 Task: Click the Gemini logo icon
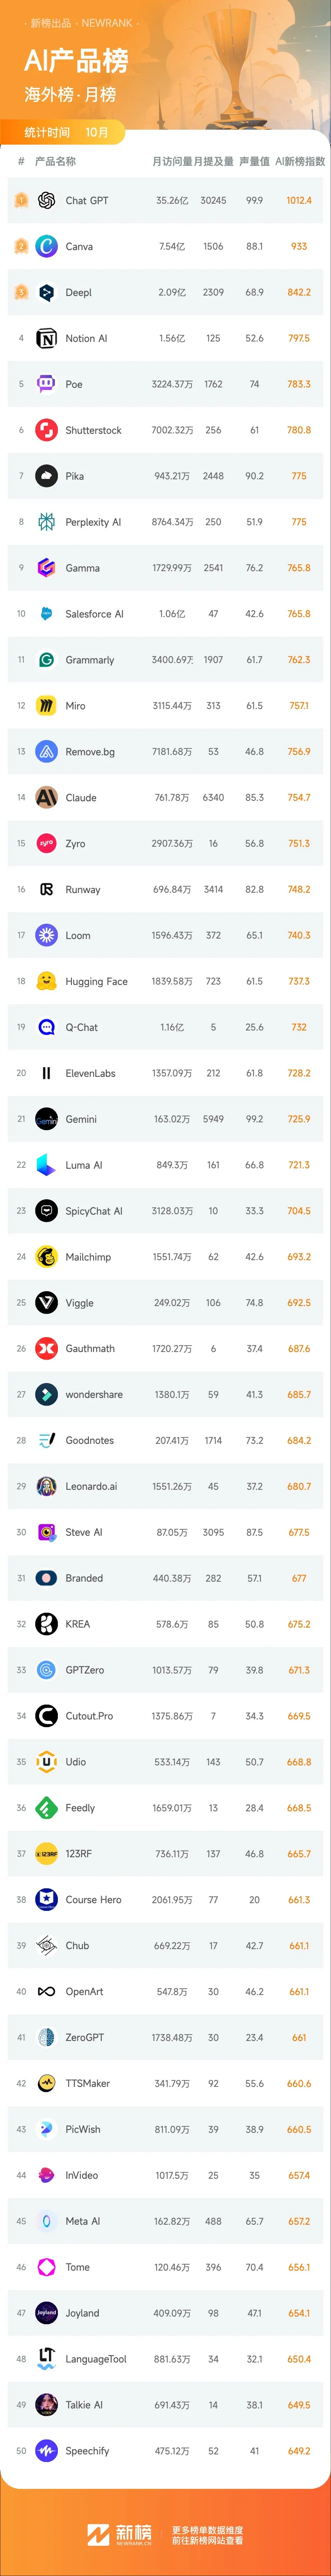point(46,1119)
